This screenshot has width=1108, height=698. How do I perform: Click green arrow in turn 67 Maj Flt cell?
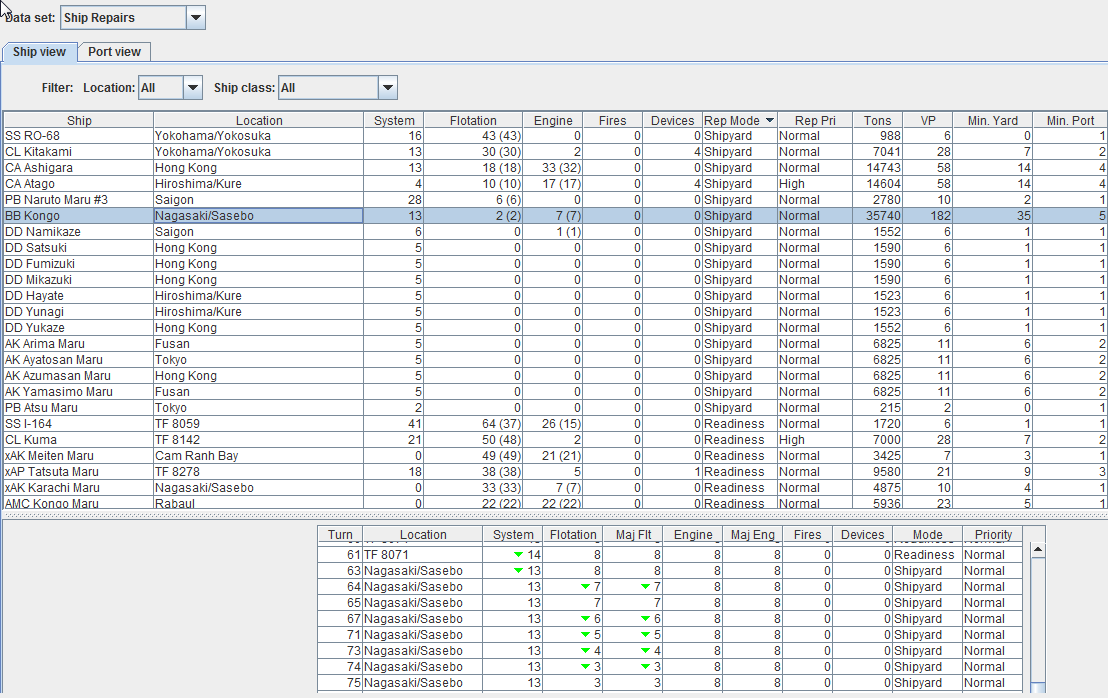pyautogui.click(x=645, y=619)
